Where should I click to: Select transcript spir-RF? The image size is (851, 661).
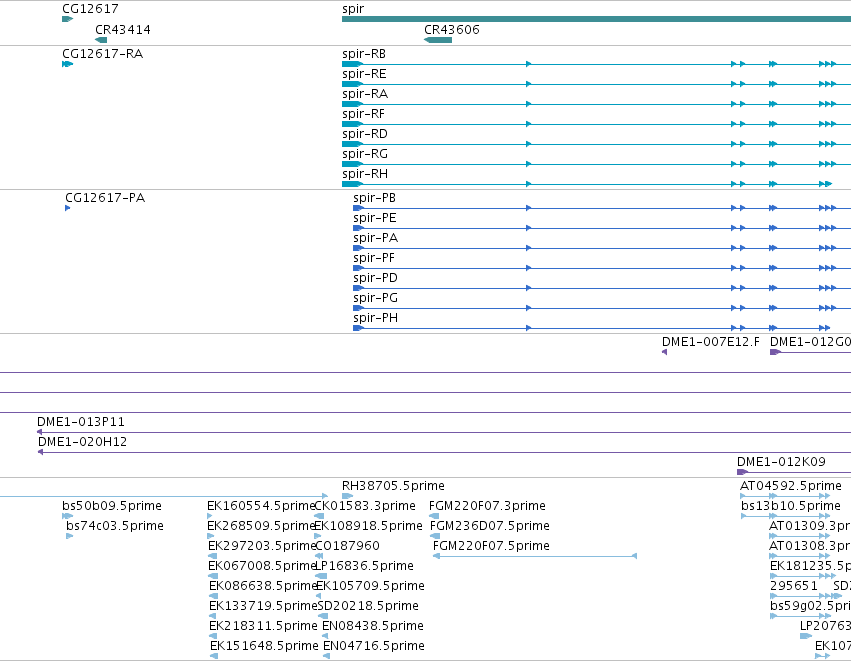coord(363,114)
